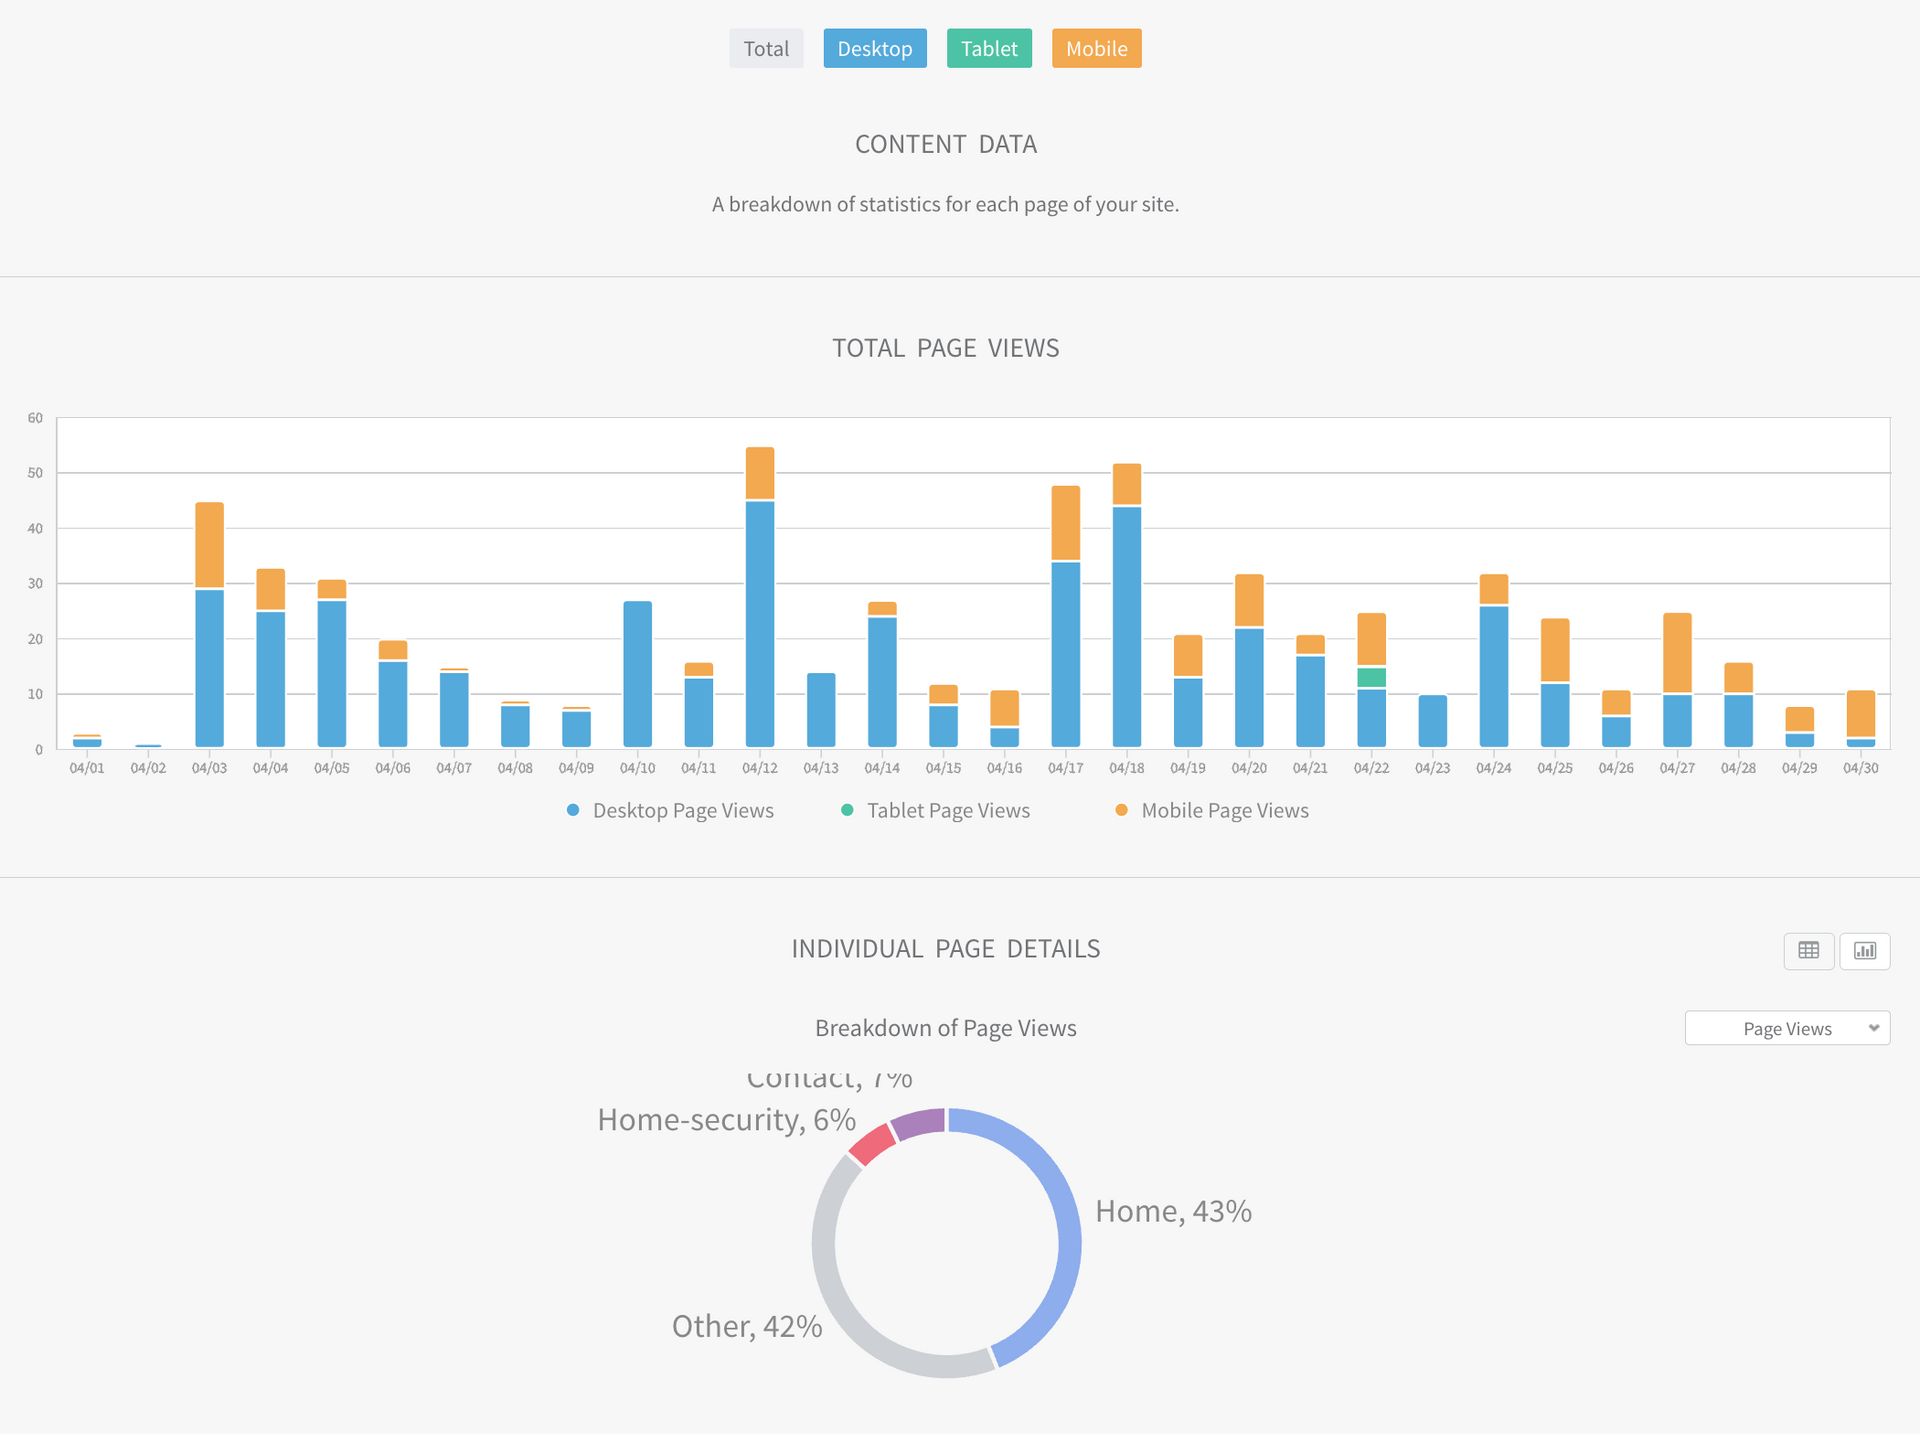Click the Page Views dropdown arrow

pos(1873,1028)
